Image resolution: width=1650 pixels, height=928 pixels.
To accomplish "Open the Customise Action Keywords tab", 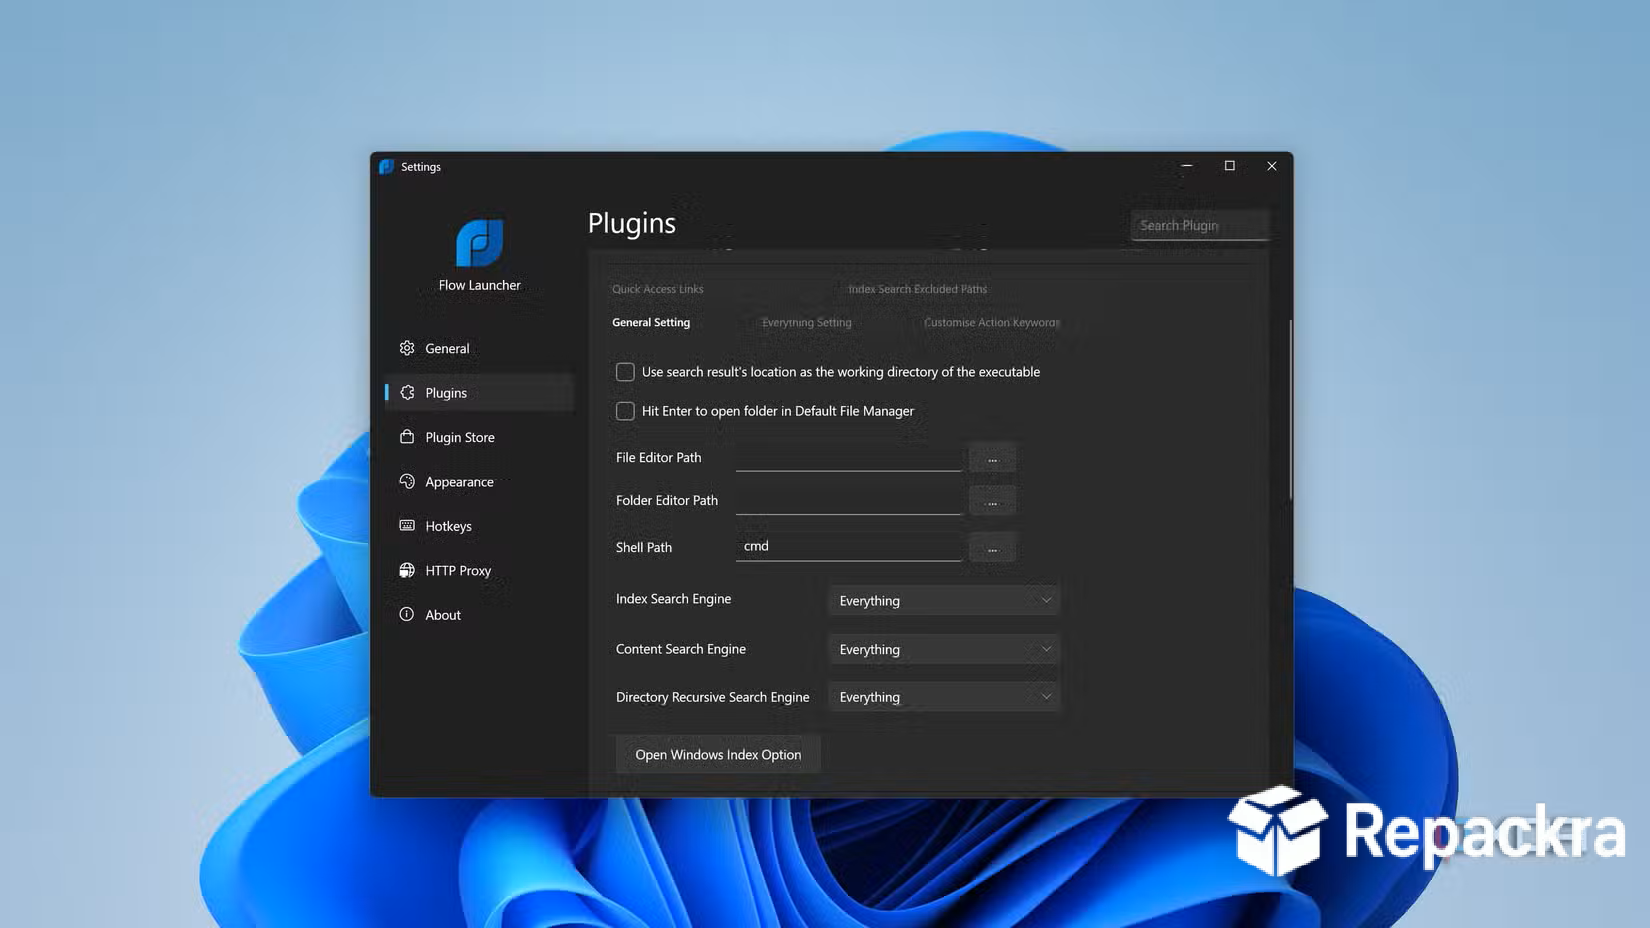I will coord(992,322).
